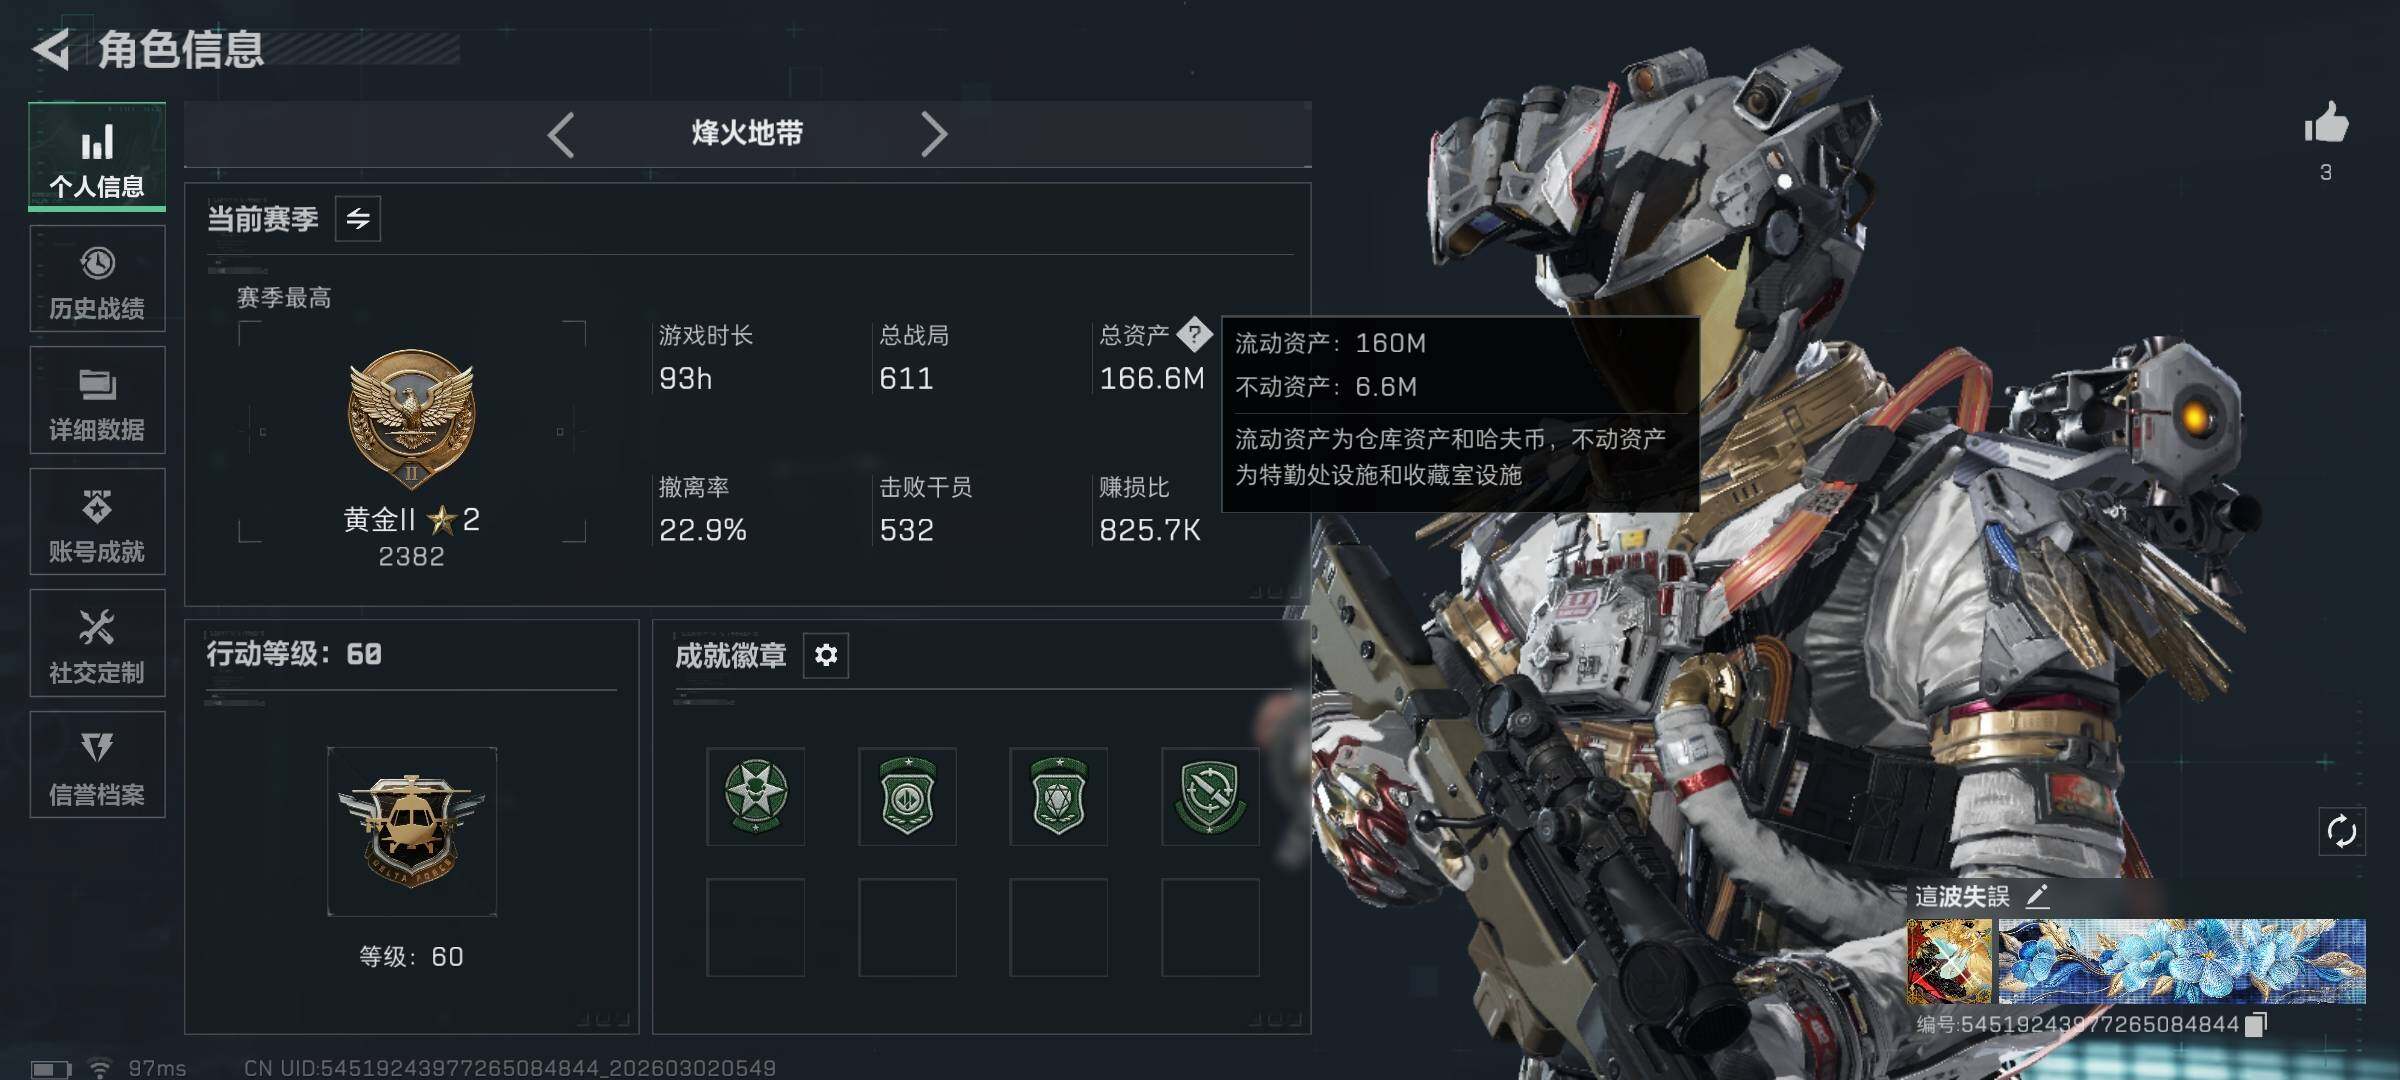
Task: Open the 信誉档案 sidebar item
Action: pyautogui.click(x=97, y=765)
